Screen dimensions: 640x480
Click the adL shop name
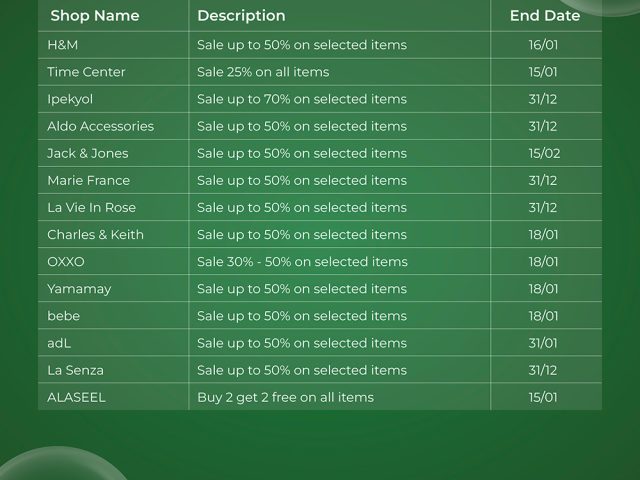pyautogui.click(x=59, y=342)
